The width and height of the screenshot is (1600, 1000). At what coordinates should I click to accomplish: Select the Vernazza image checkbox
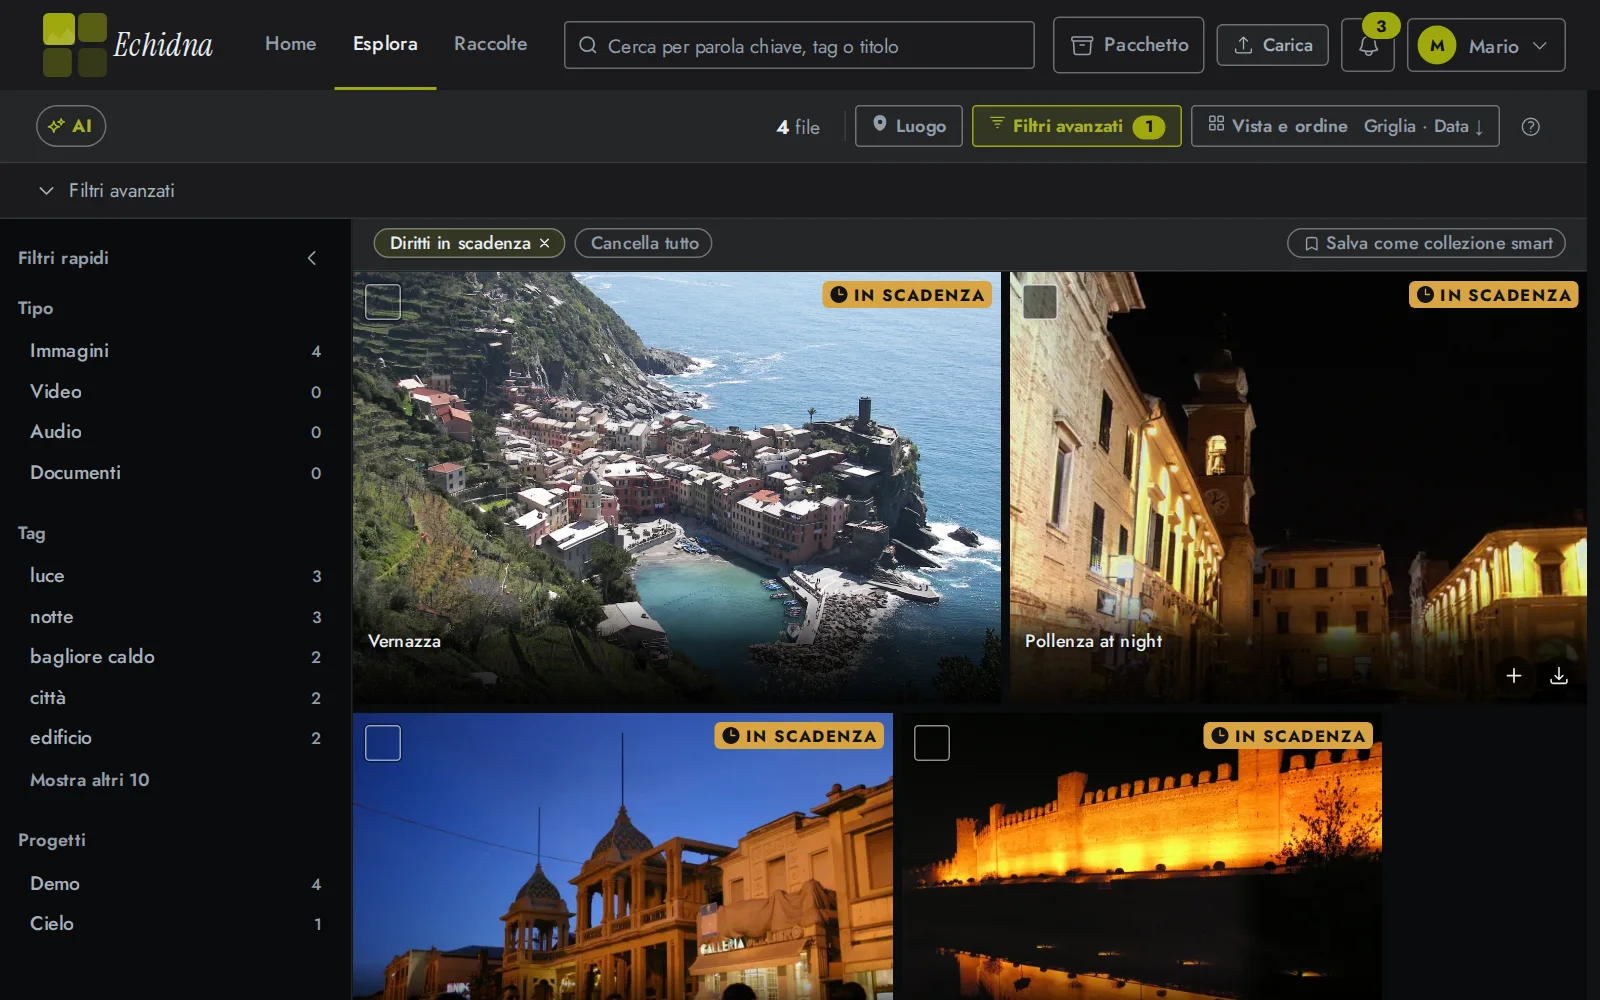point(383,302)
